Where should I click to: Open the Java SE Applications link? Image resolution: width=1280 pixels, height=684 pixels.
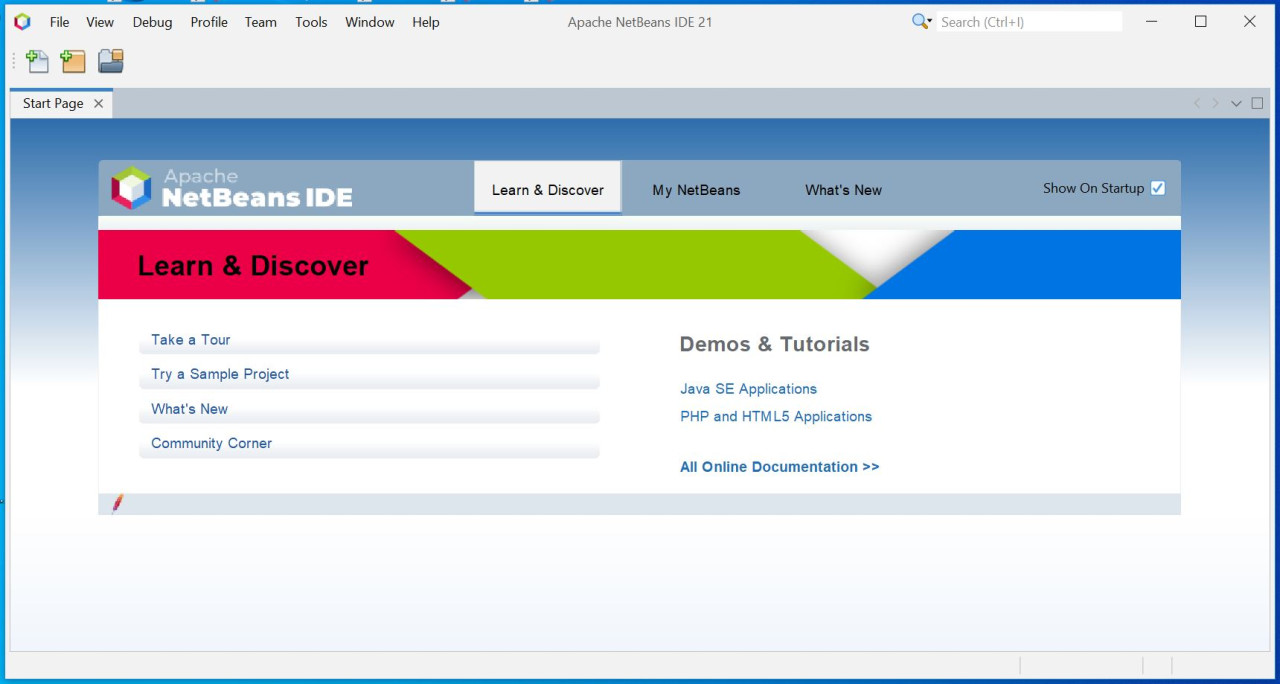pos(748,389)
